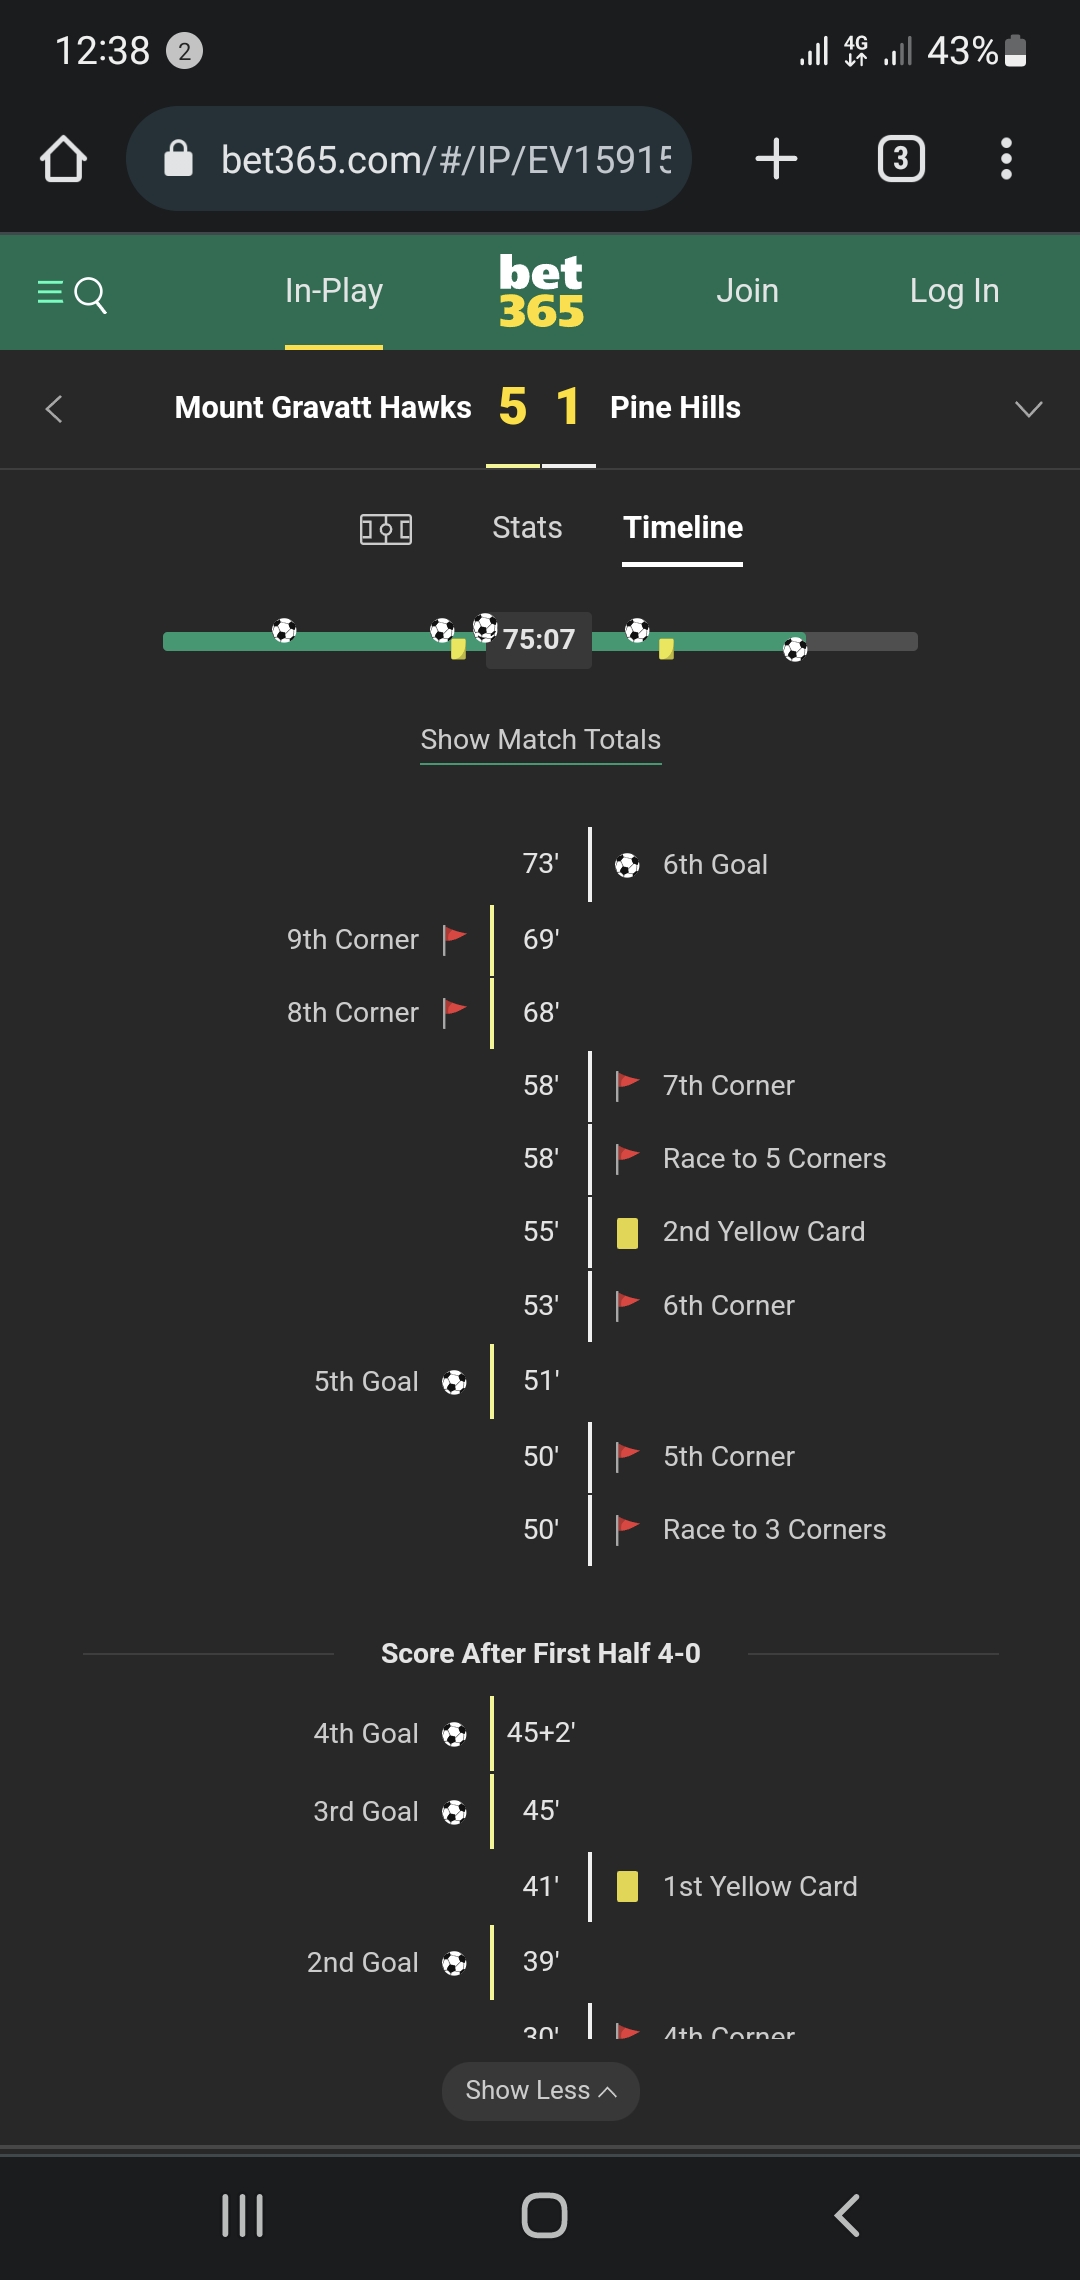Switch to the Stats tab
The width and height of the screenshot is (1080, 2280).
coord(527,528)
